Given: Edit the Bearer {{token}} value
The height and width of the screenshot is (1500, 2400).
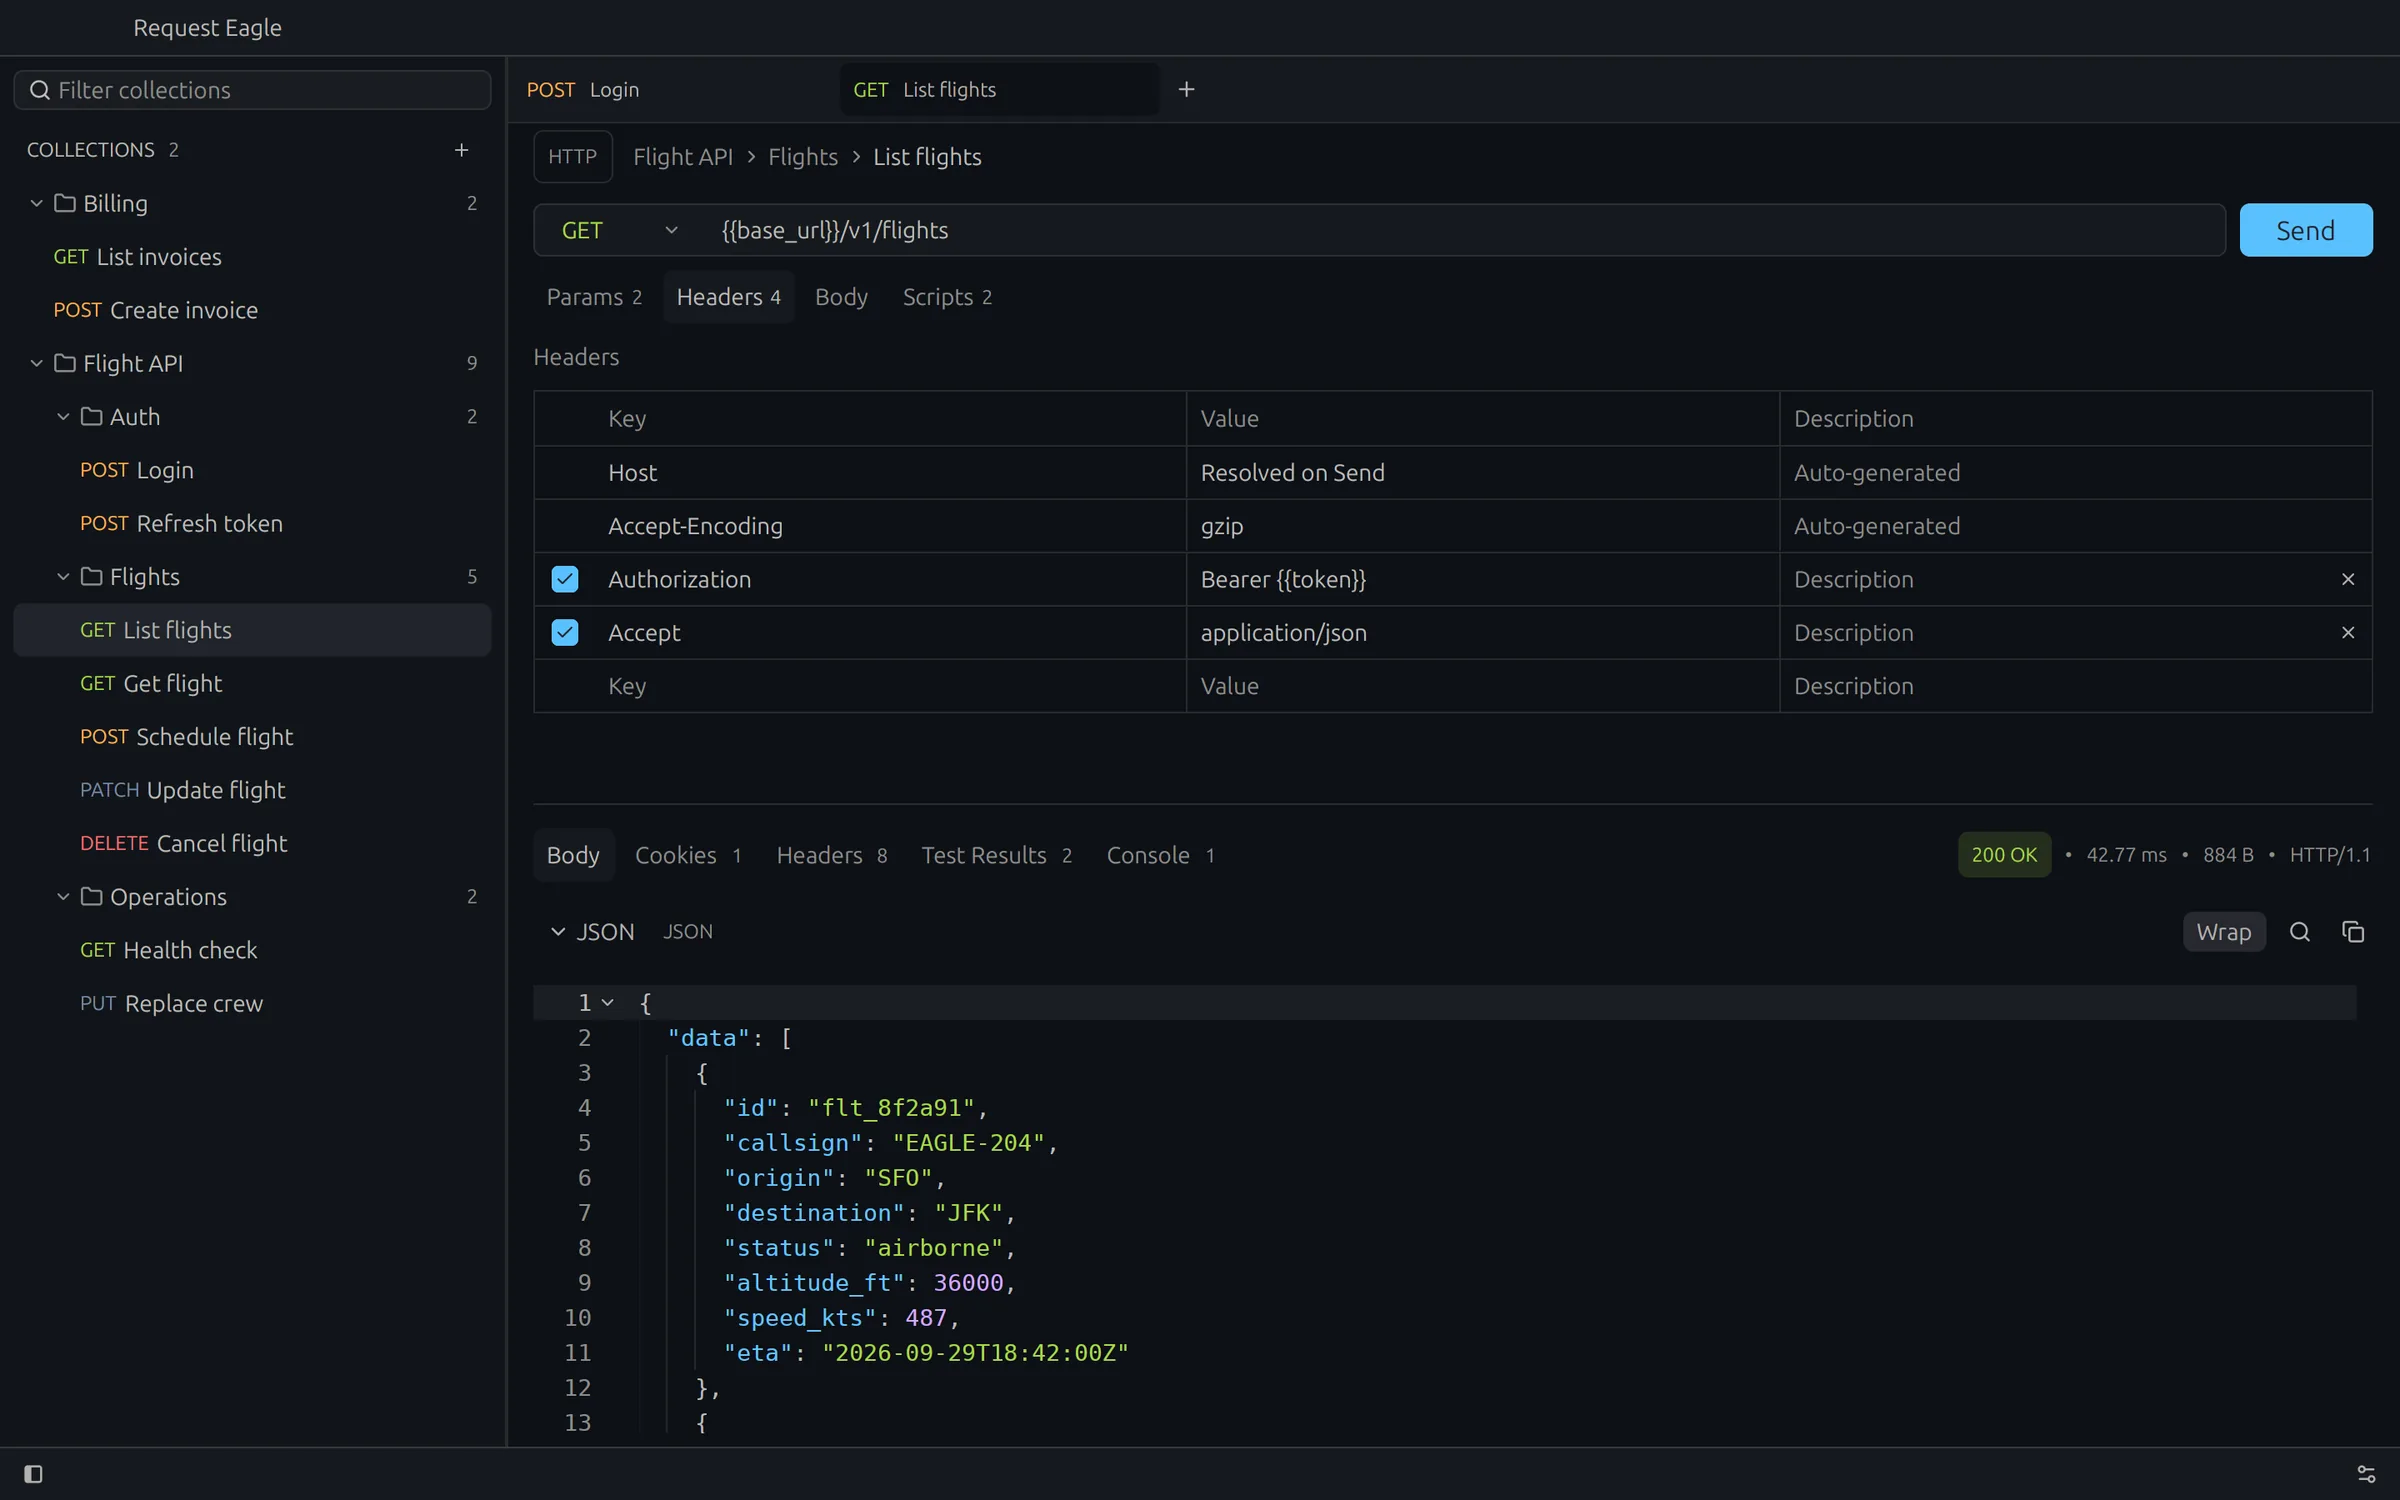Looking at the screenshot, I should (x=1482, y=580).
